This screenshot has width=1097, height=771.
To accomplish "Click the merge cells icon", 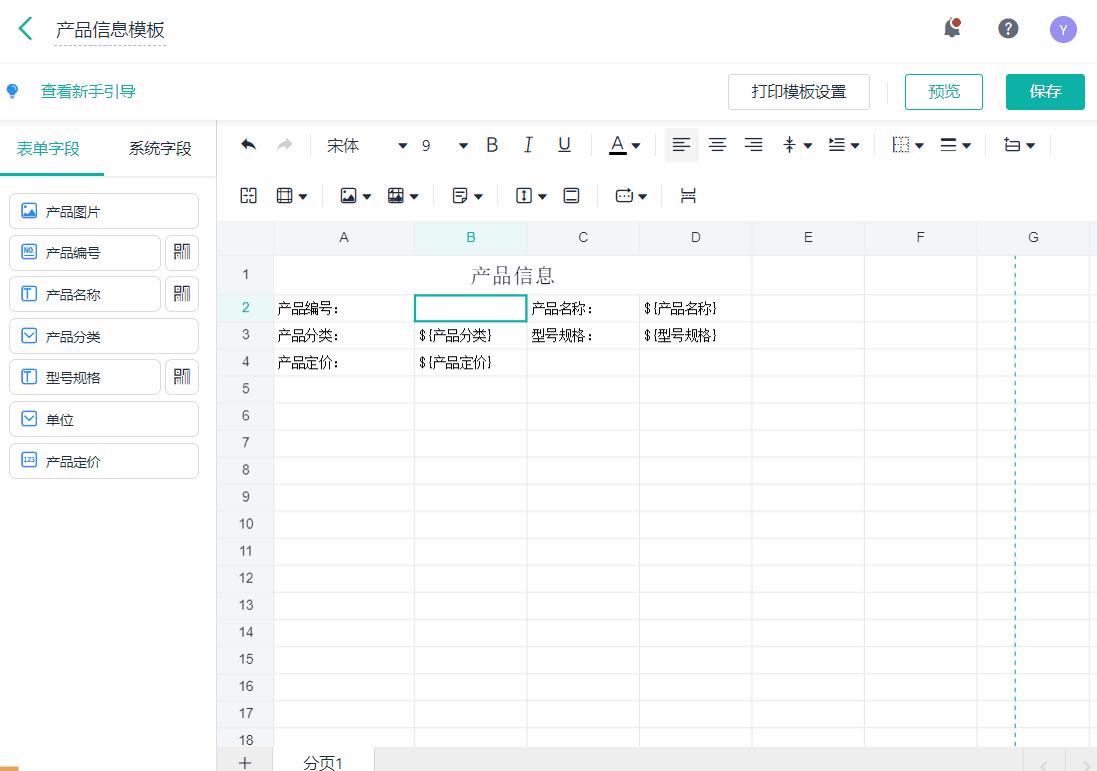I will point(248,195).
